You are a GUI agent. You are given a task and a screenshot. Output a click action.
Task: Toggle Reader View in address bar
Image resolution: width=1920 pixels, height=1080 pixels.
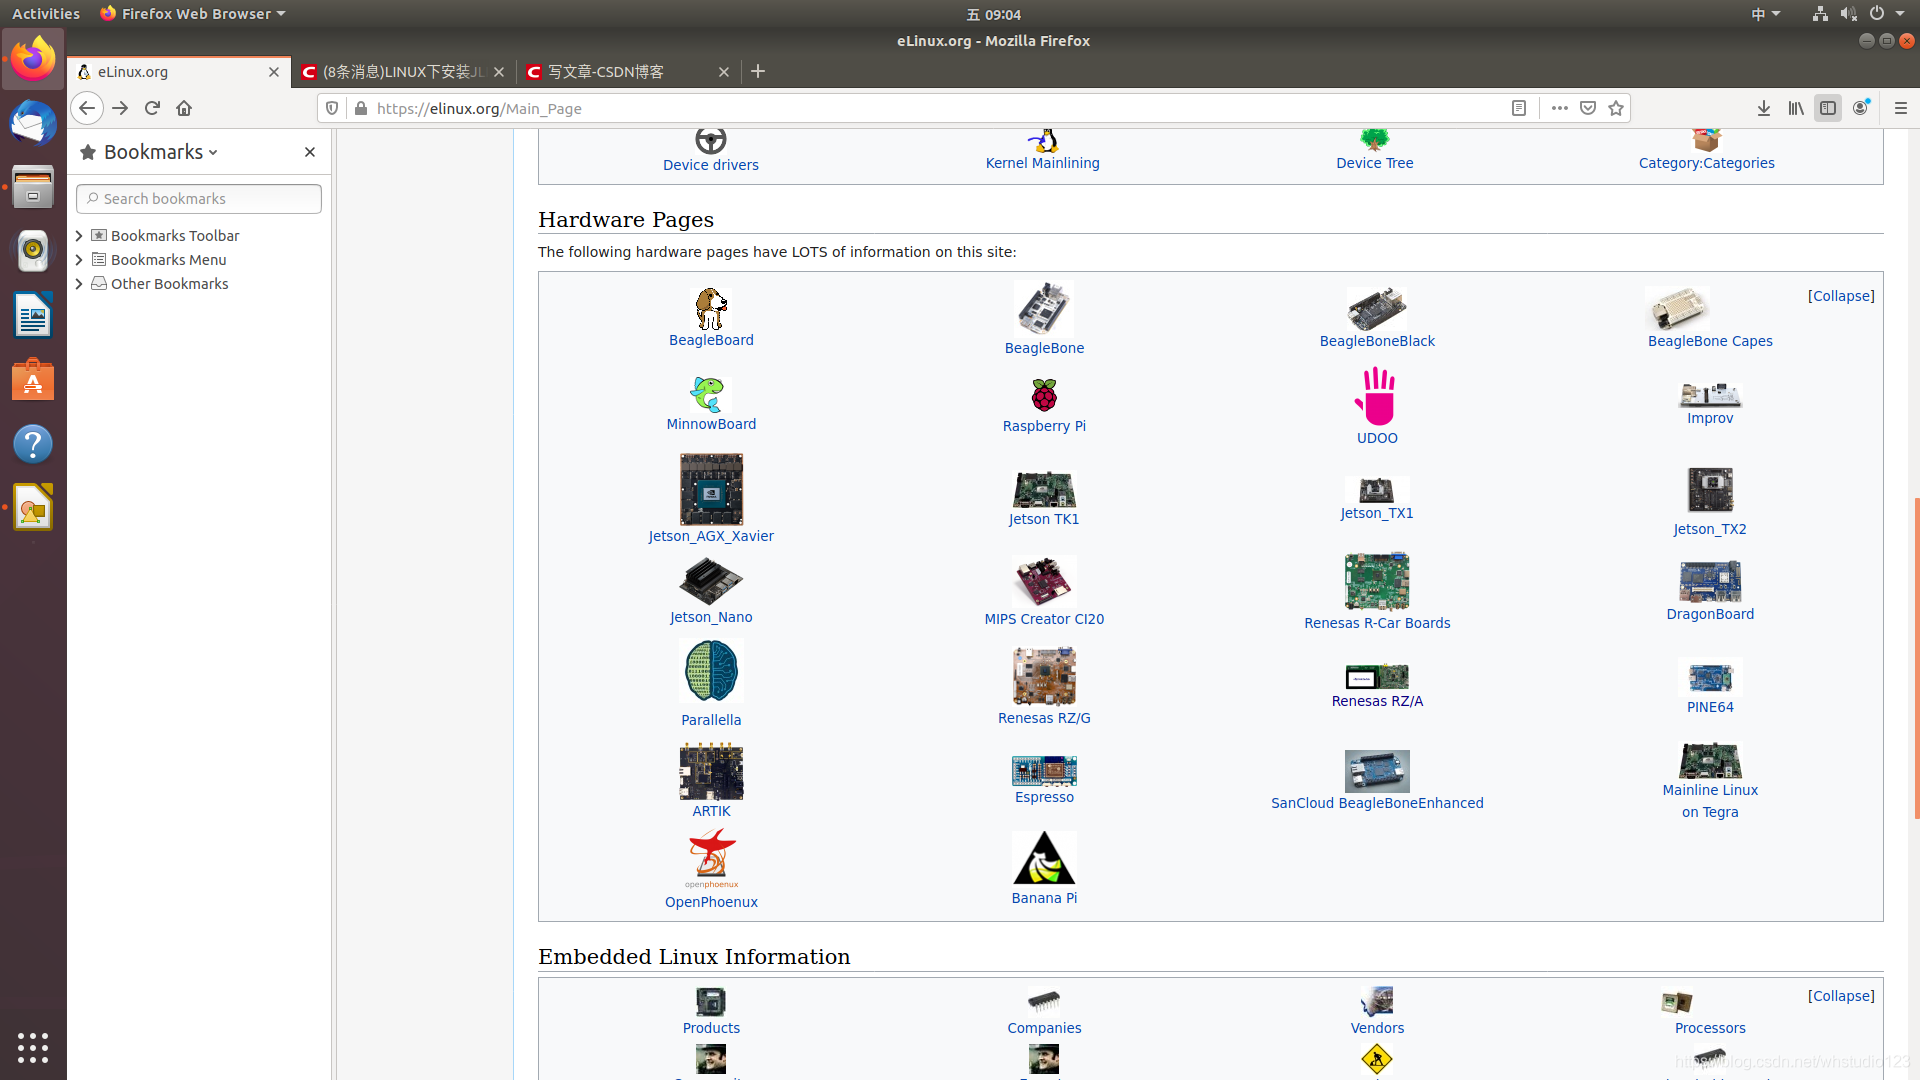(1518, 108)
